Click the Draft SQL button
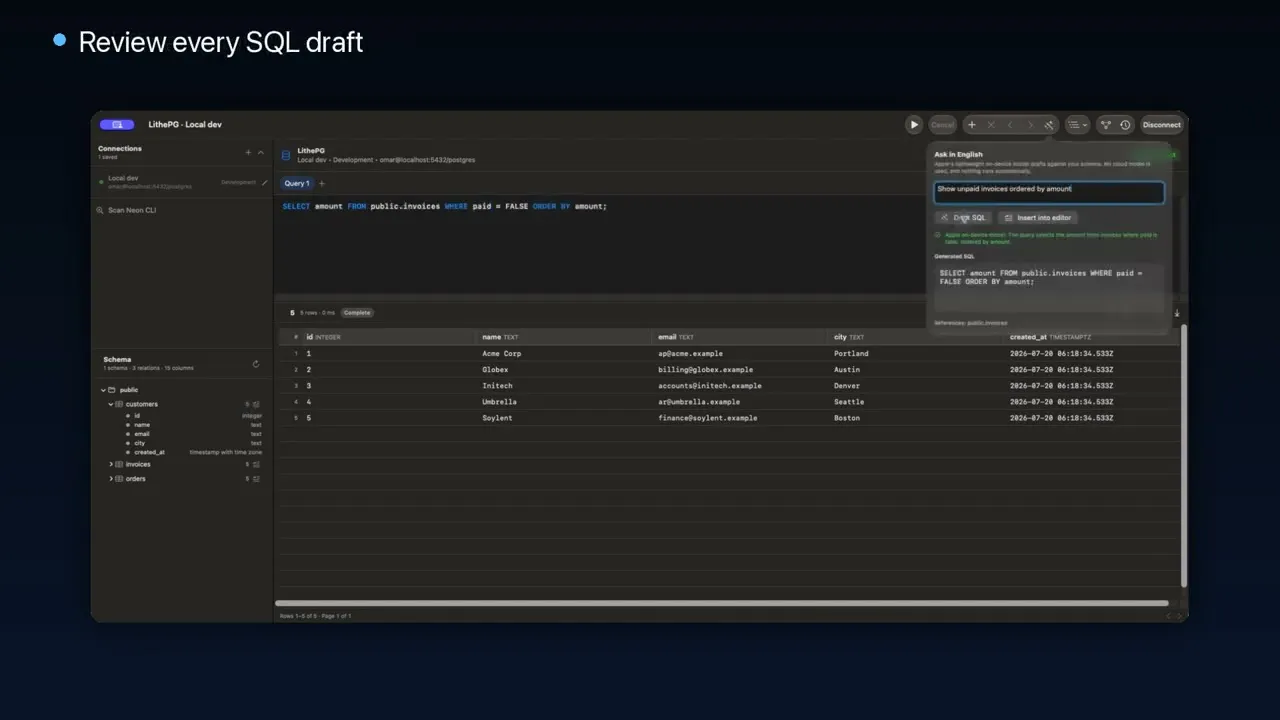The width and height of the screenshot is (1280, 720). point(964,218)
